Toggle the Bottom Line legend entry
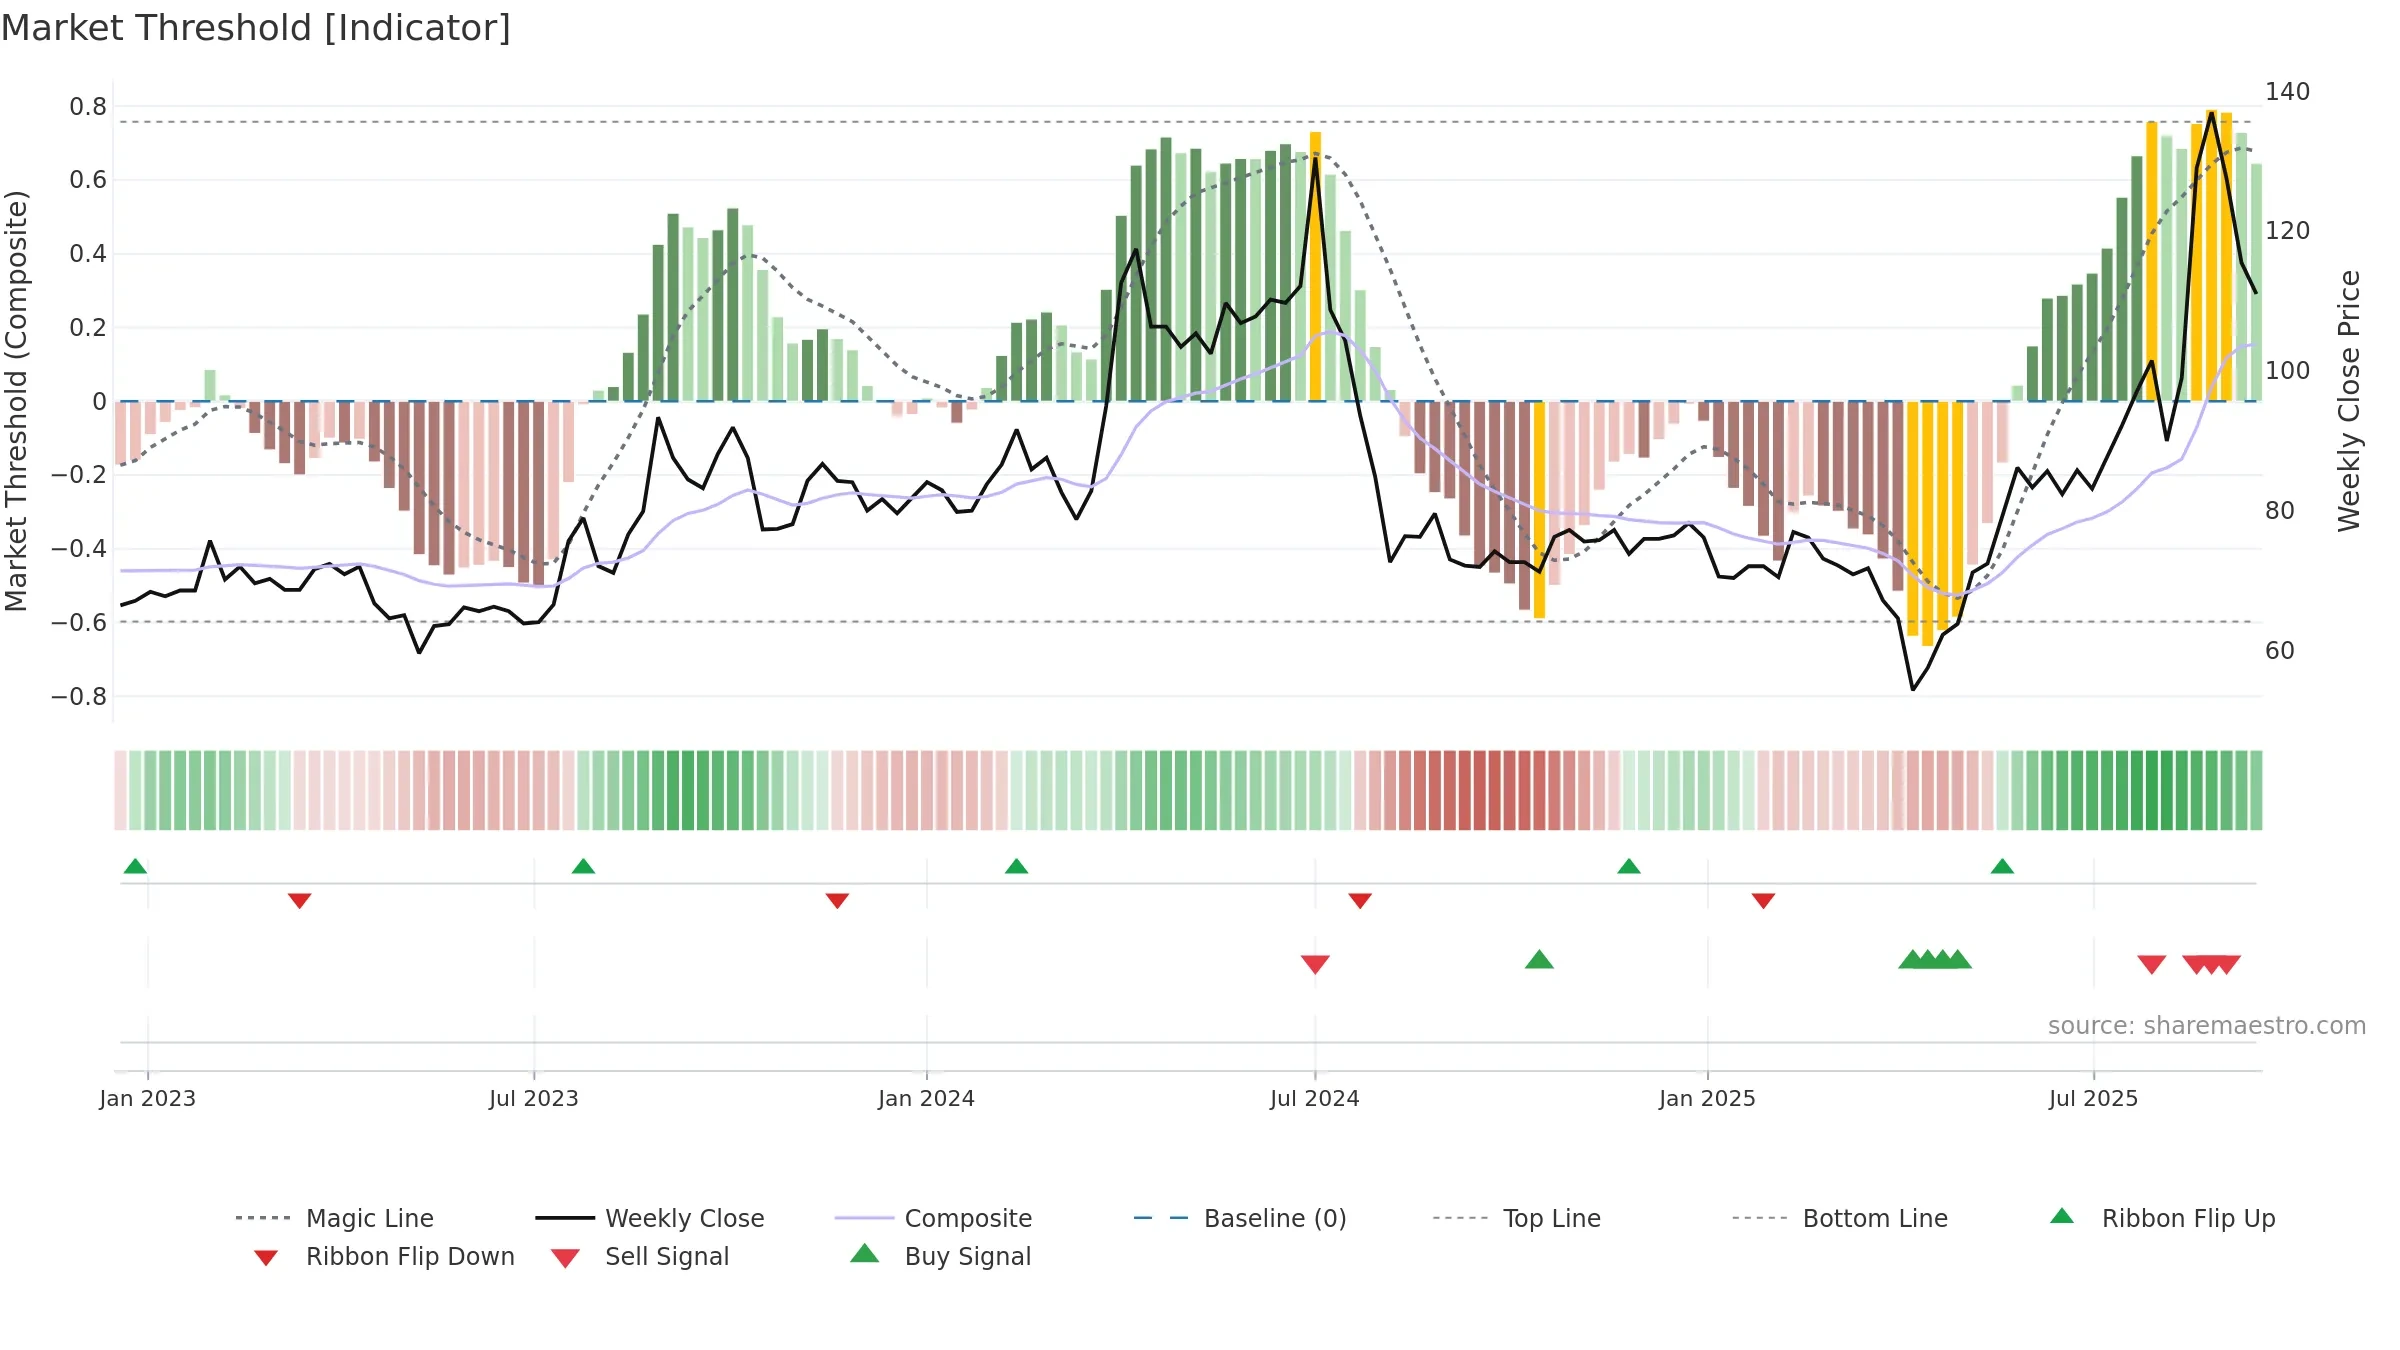The image size is (2400, 1350). pos(1840,1218)
